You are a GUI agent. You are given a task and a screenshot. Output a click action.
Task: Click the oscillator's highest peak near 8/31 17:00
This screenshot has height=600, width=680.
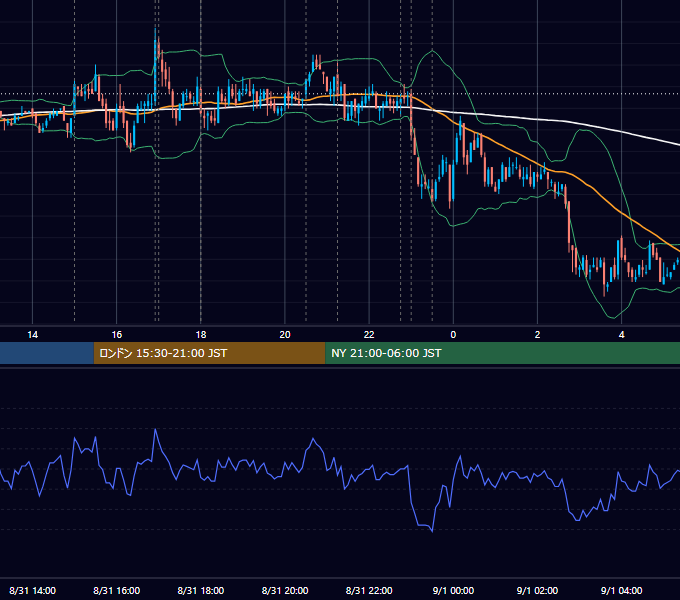(155, 430)
